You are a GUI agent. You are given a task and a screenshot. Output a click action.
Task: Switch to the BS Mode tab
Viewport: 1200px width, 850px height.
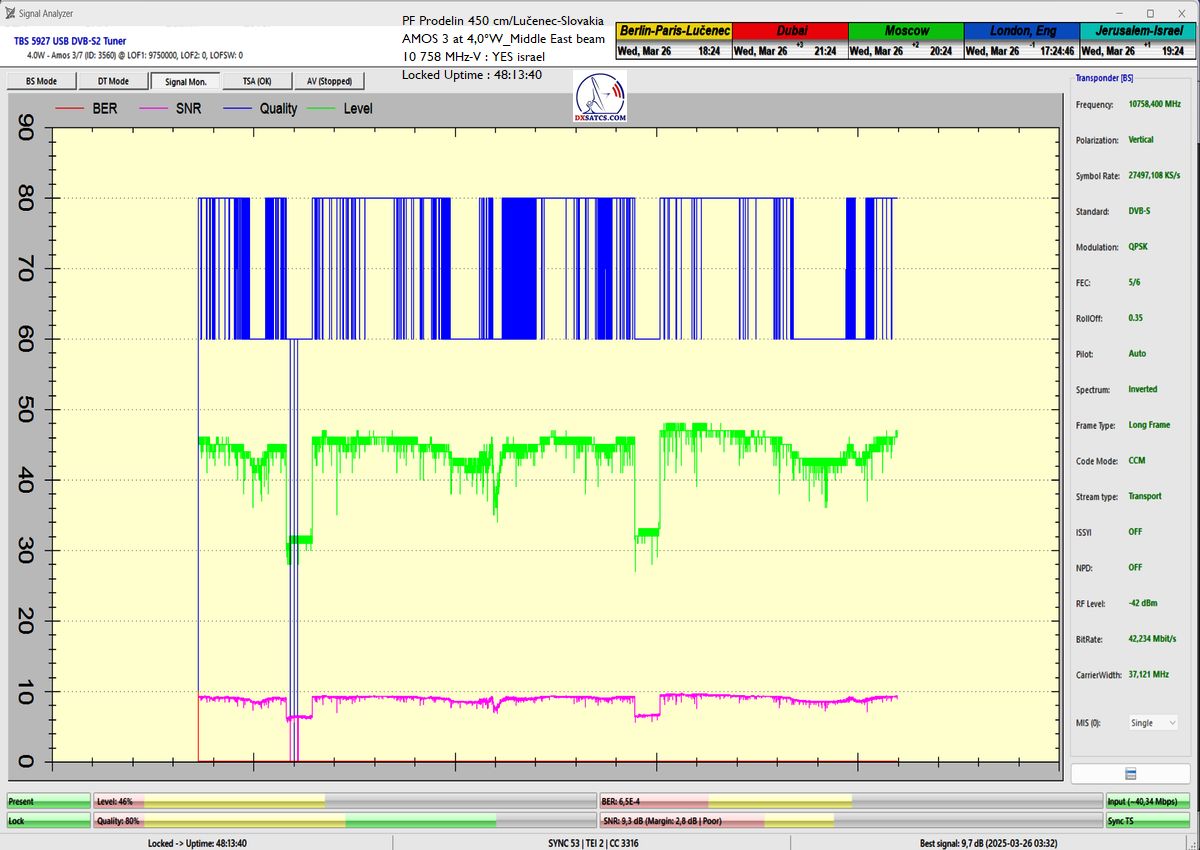pyautogui.click(x=40, y=81)
